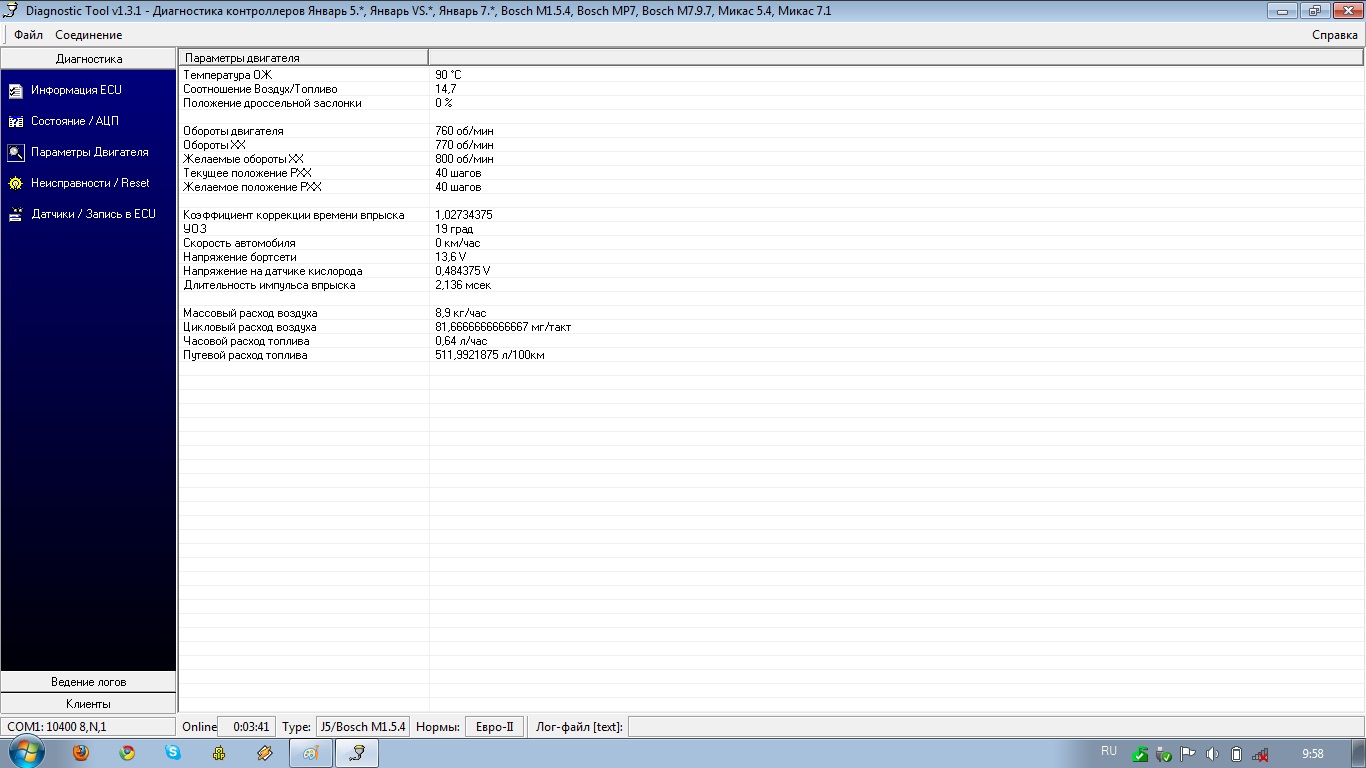Select the Температура ОЖ row label

227,75
